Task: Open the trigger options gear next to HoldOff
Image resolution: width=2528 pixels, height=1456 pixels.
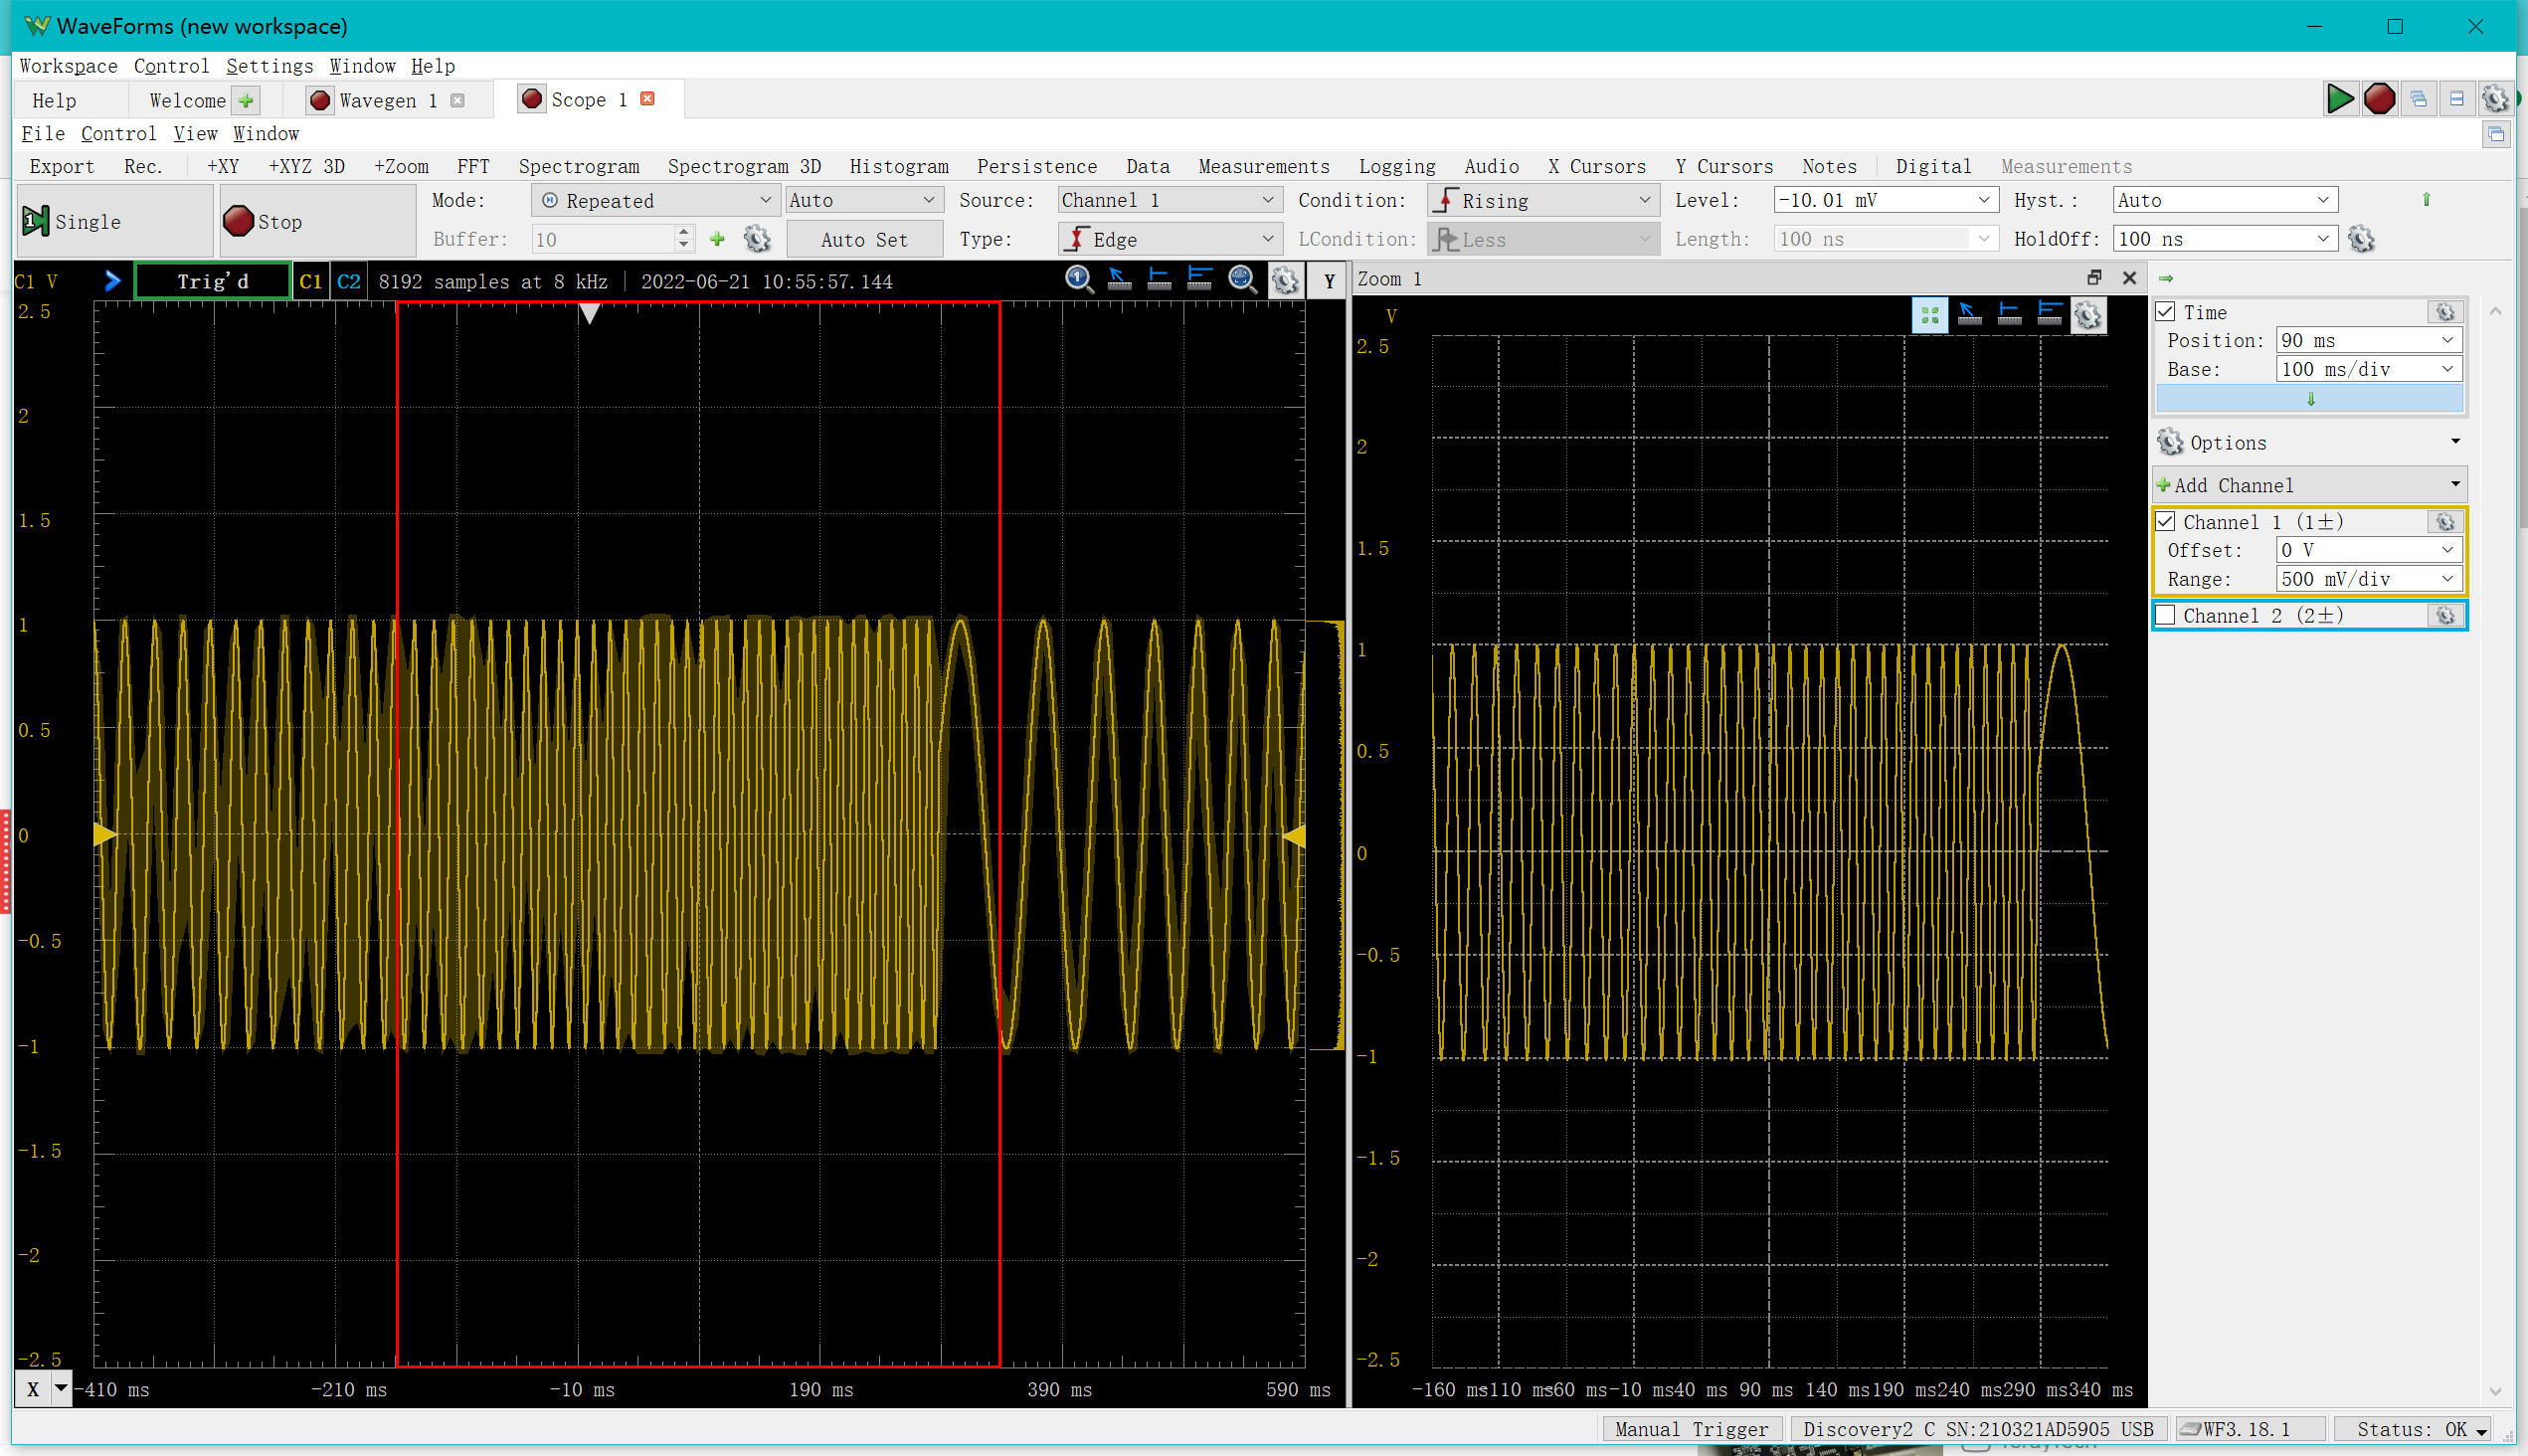Action: pos(2361,239)
